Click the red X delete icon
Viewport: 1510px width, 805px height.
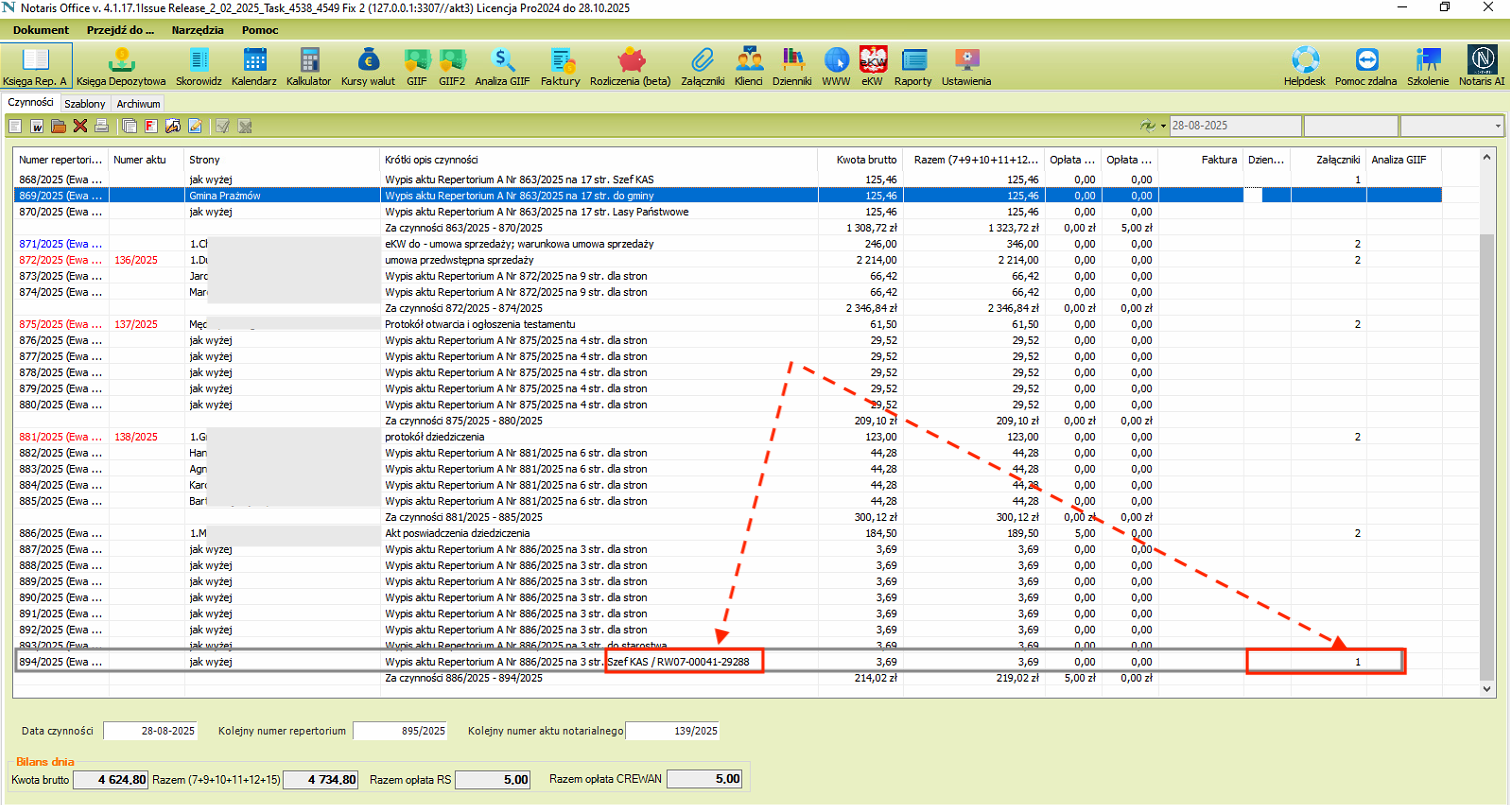(x=80, y=126)
